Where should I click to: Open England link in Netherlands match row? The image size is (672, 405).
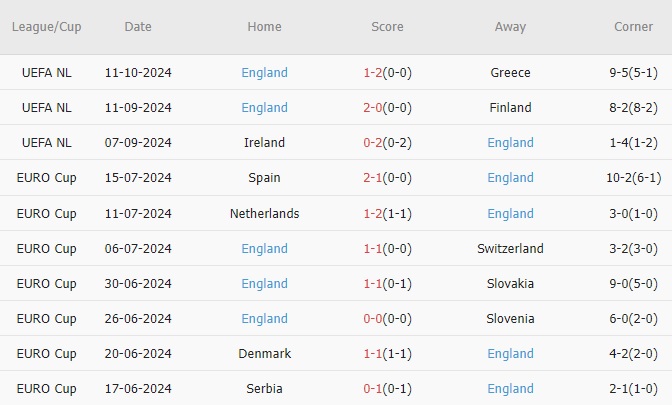click(510, 214)
